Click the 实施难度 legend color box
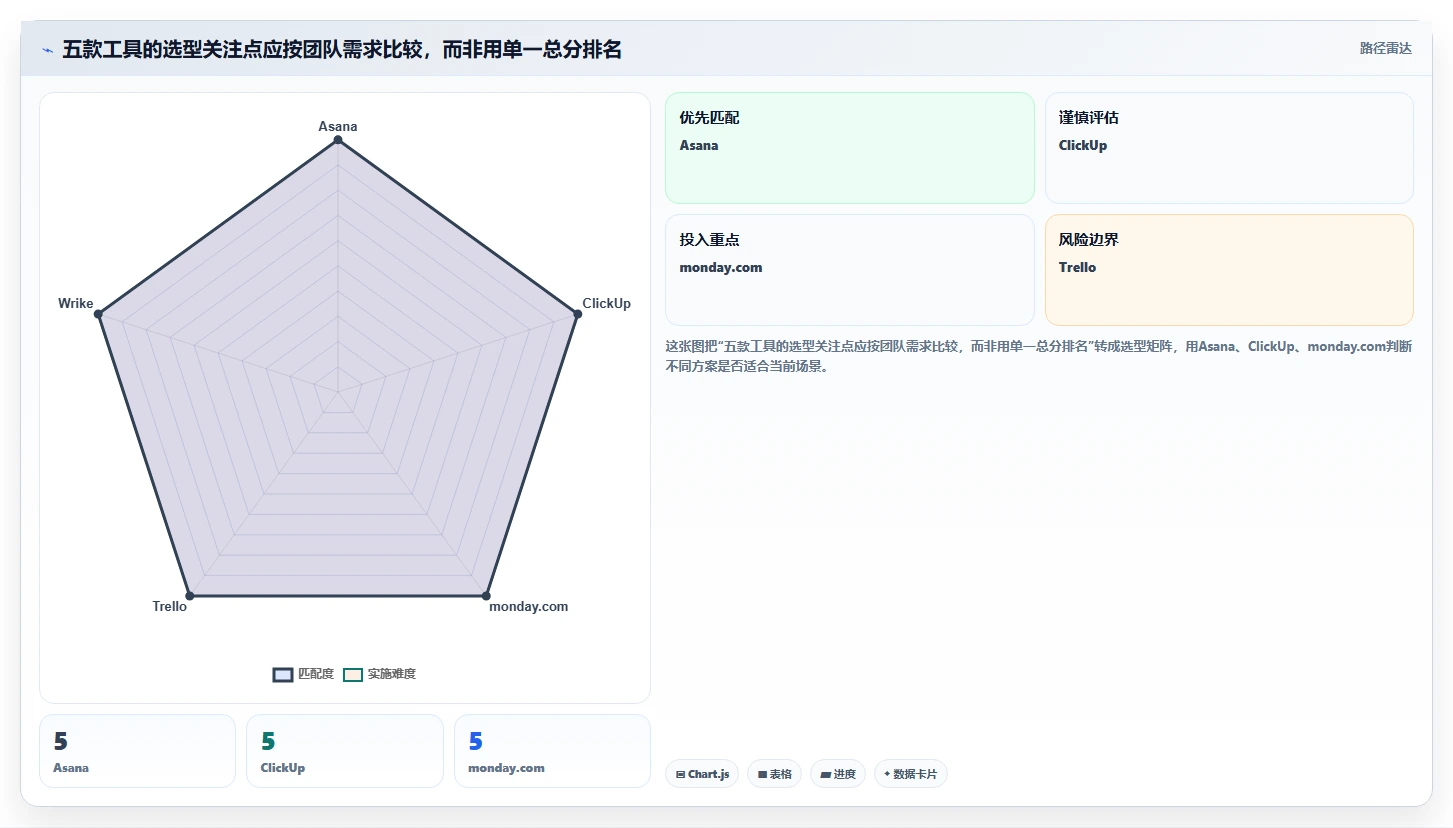This screenshot has width=1453, height=828. pos(353,675)
